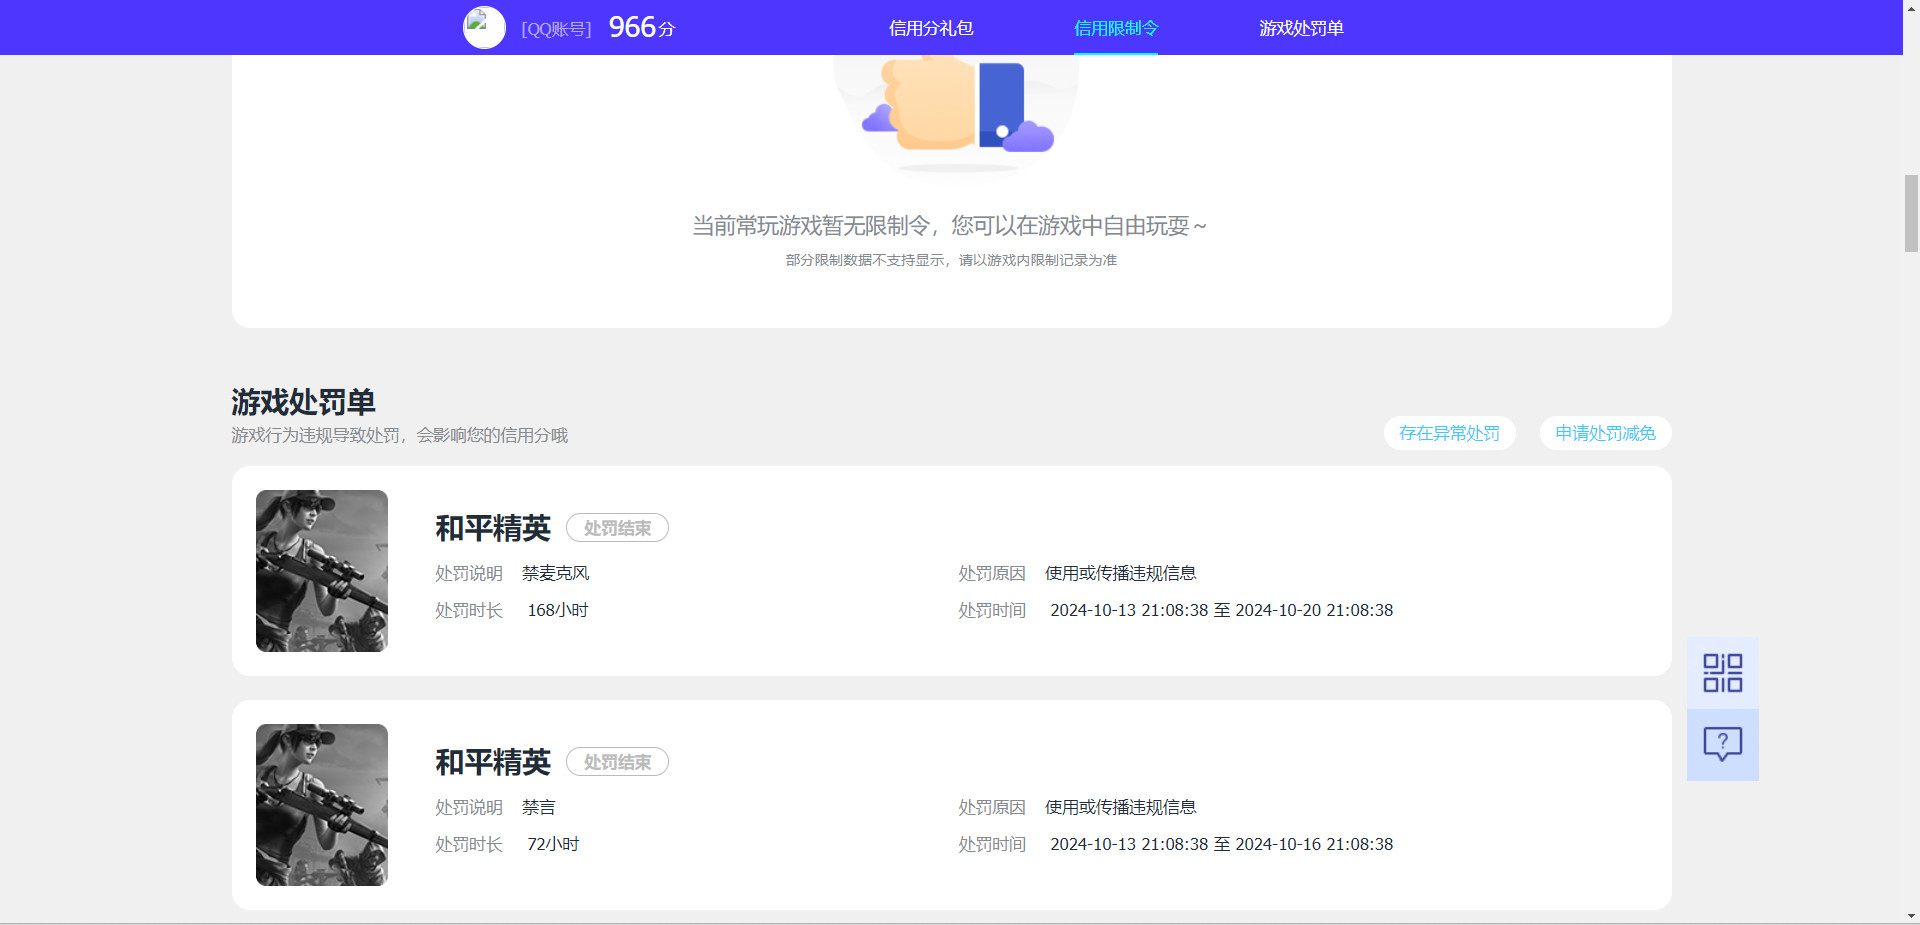Click the 72小时 duration value
This screenshot has width=1920, height=925.
[x=553, y=844]
